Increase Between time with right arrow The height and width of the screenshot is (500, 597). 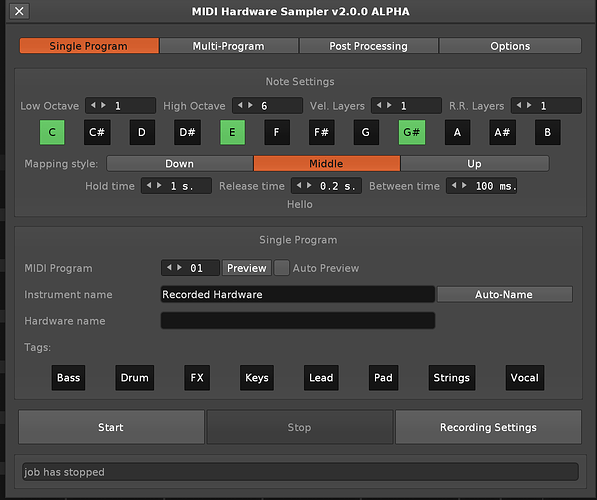click(464, 185)
